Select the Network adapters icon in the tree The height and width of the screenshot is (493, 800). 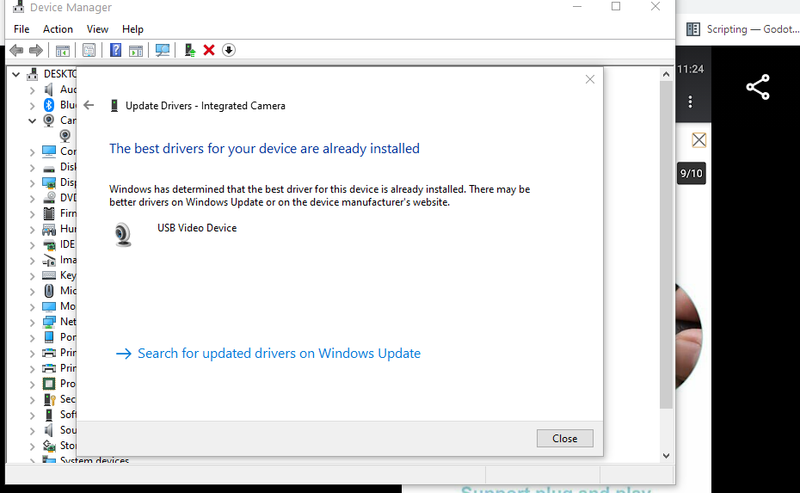pyautogui.click(x=49, y=322)
